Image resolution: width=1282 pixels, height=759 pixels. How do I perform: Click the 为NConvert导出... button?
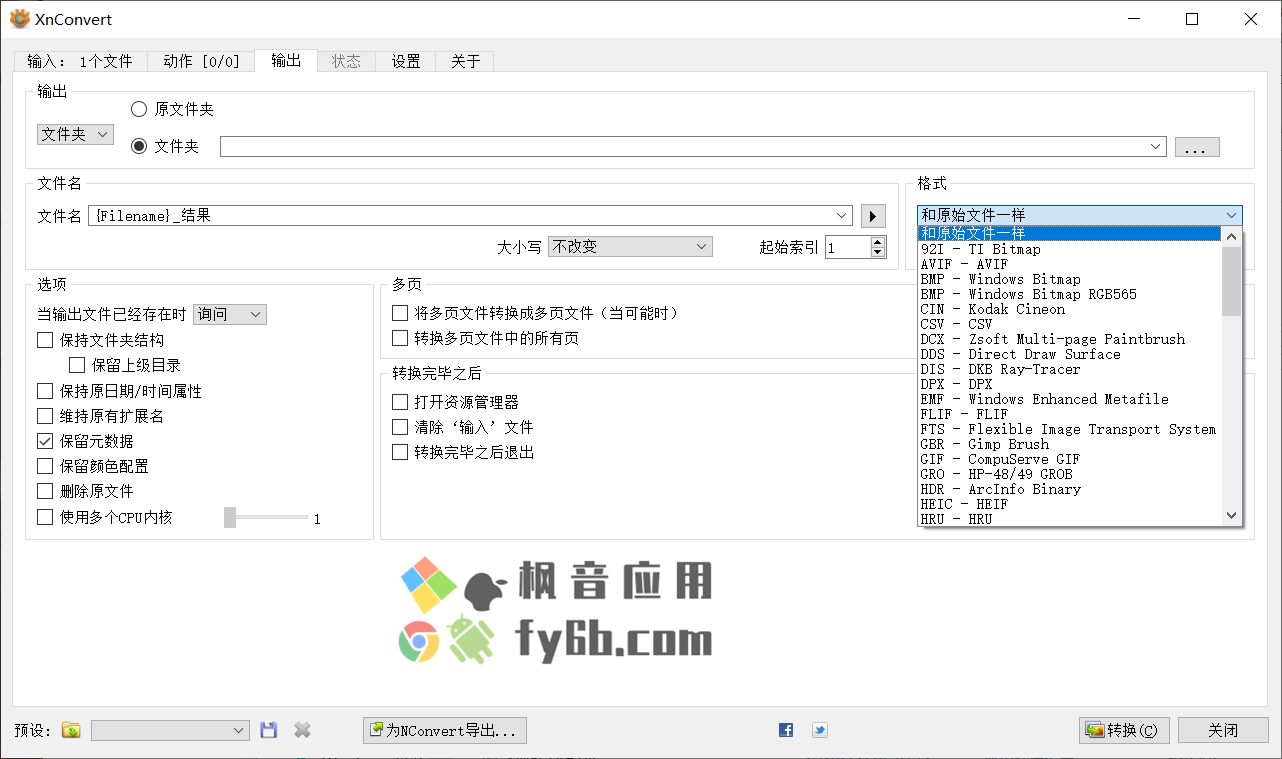pos(445,730)
